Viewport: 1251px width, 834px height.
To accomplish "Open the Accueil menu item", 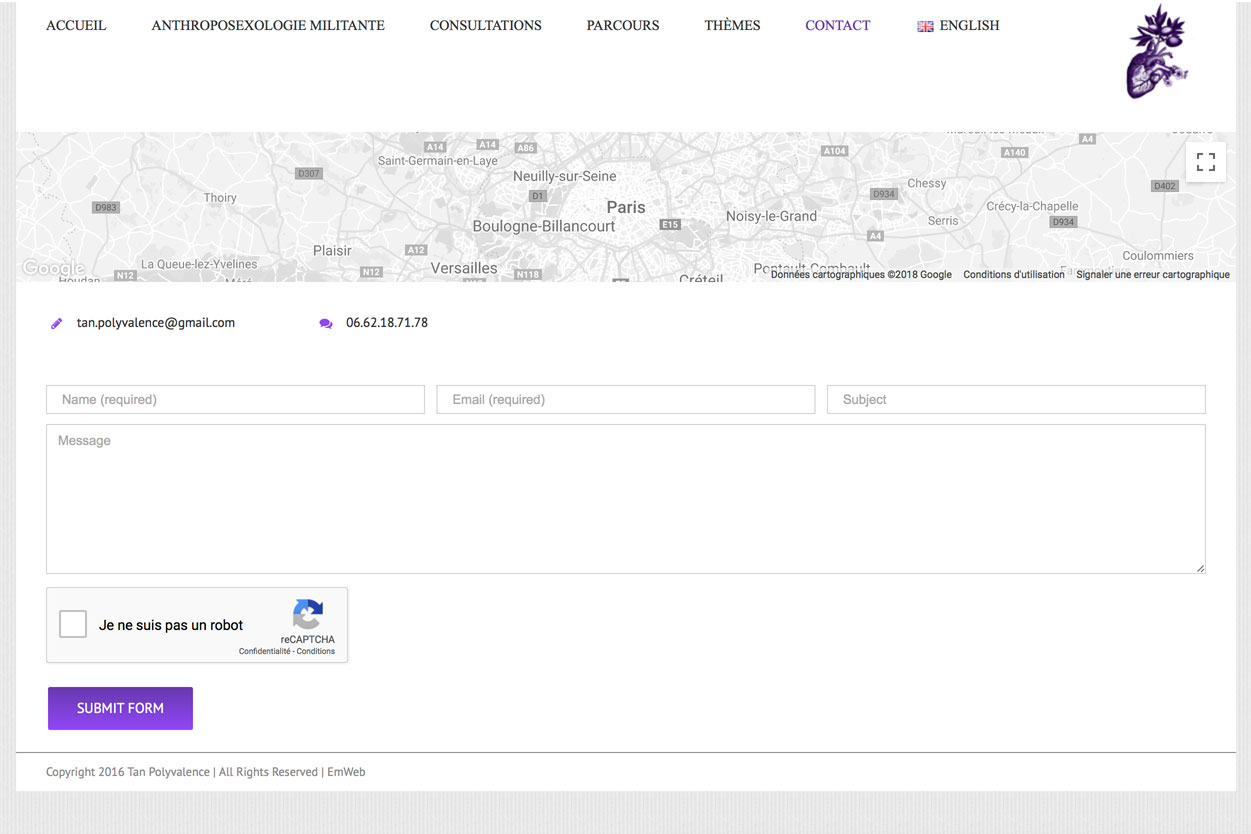I will 76,25.
